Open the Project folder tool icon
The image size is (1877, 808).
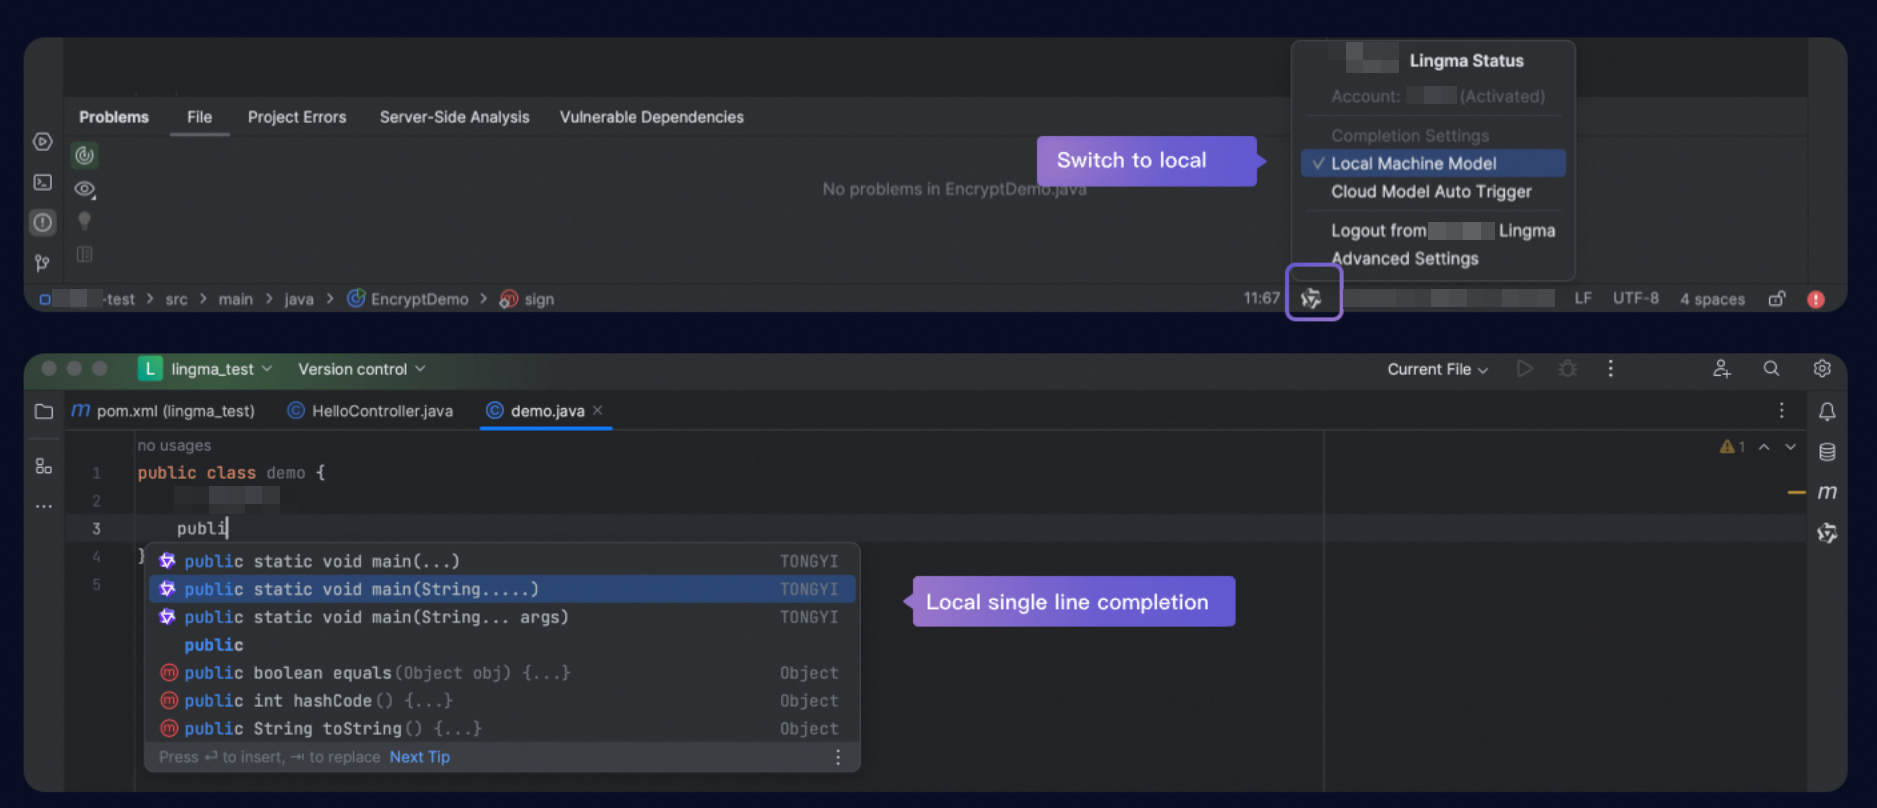tap(44, 411)
